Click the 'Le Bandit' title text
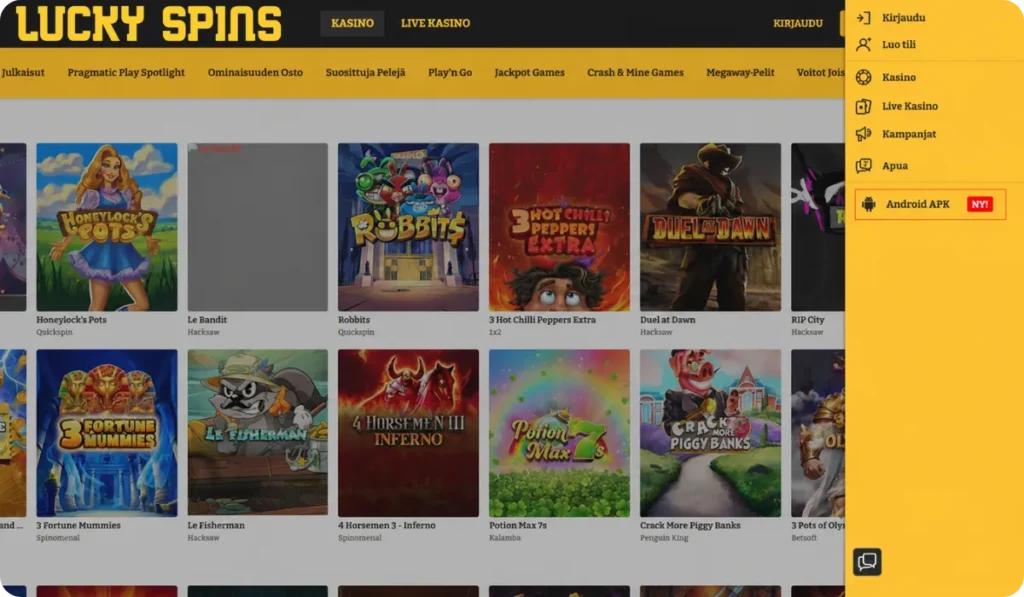This screenshot has height=597, width=1024. tap(207, 320)
